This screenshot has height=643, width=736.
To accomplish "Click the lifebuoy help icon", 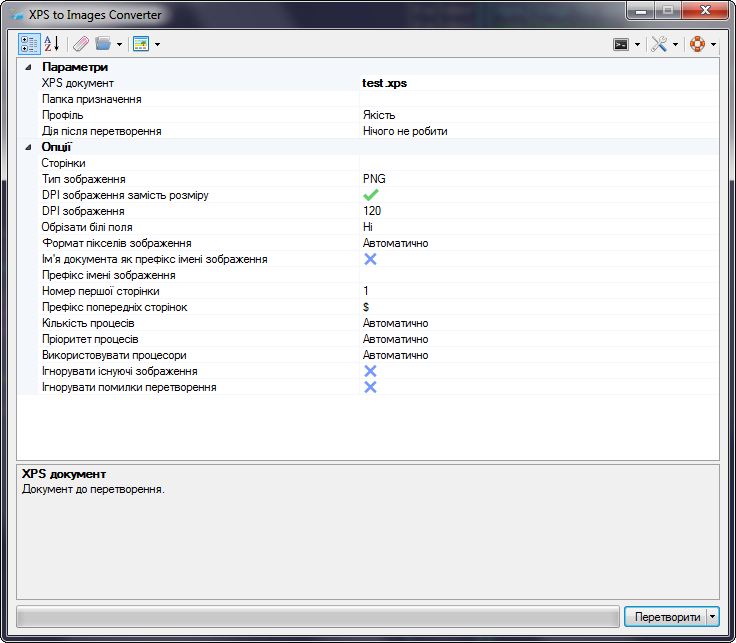I will click(698, 45).
